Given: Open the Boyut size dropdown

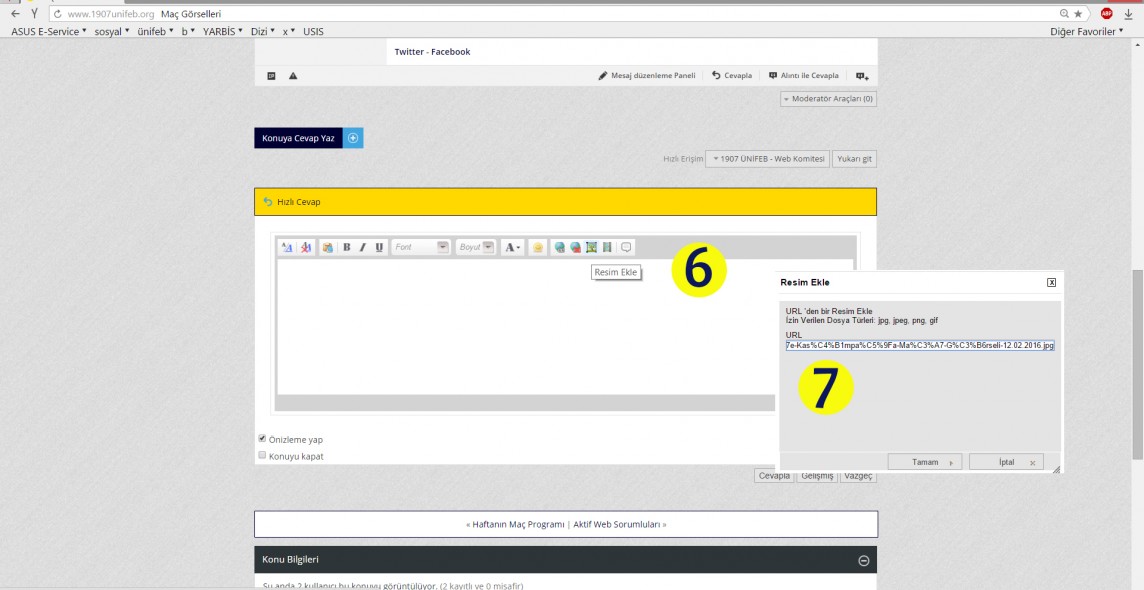Looking at the screenshot, I should pos(476,247).
